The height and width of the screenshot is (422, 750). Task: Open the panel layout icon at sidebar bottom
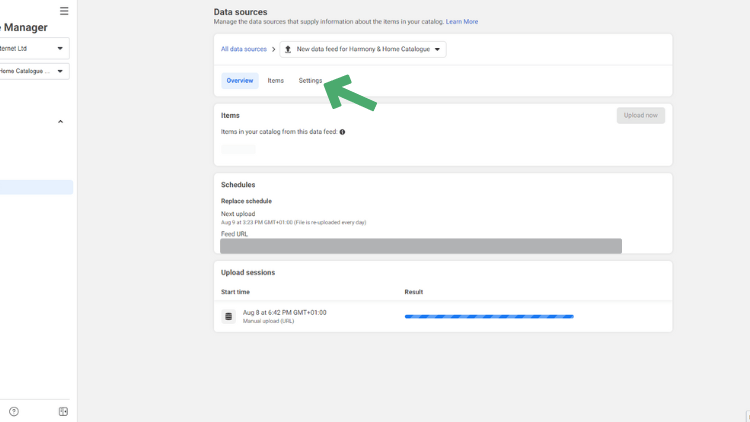tap(63, 411)
